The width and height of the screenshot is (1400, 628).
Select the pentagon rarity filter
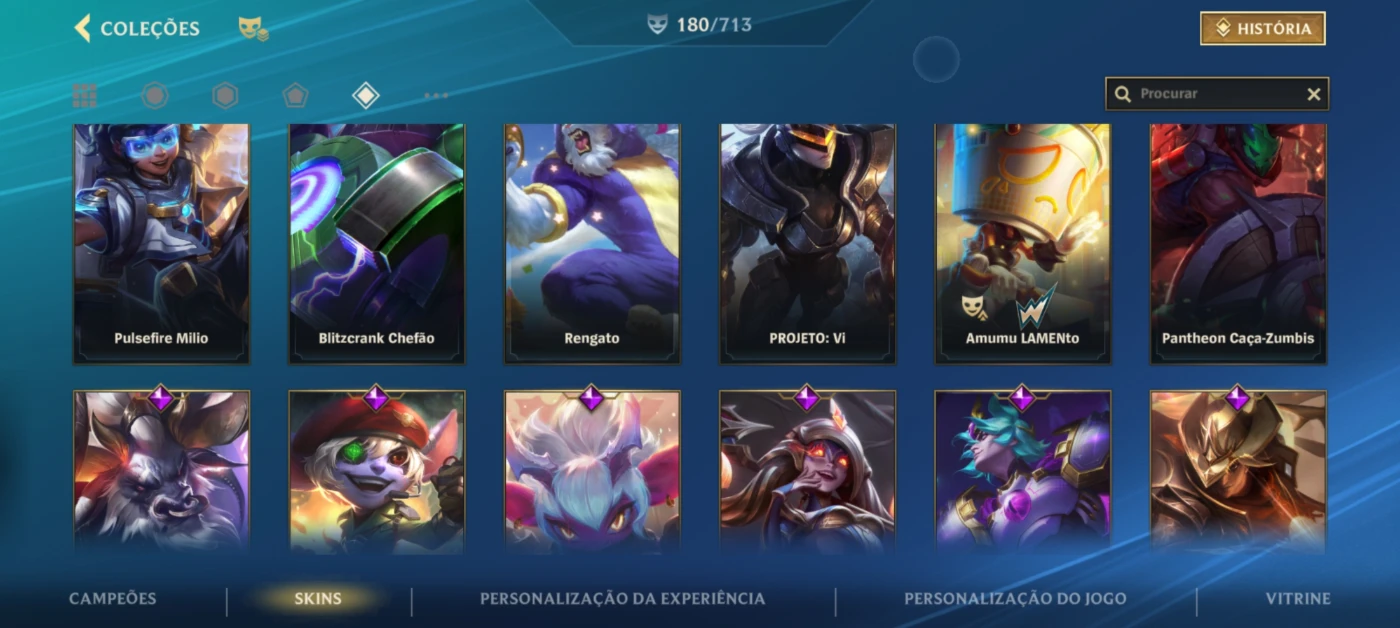(x=295, y=95)
